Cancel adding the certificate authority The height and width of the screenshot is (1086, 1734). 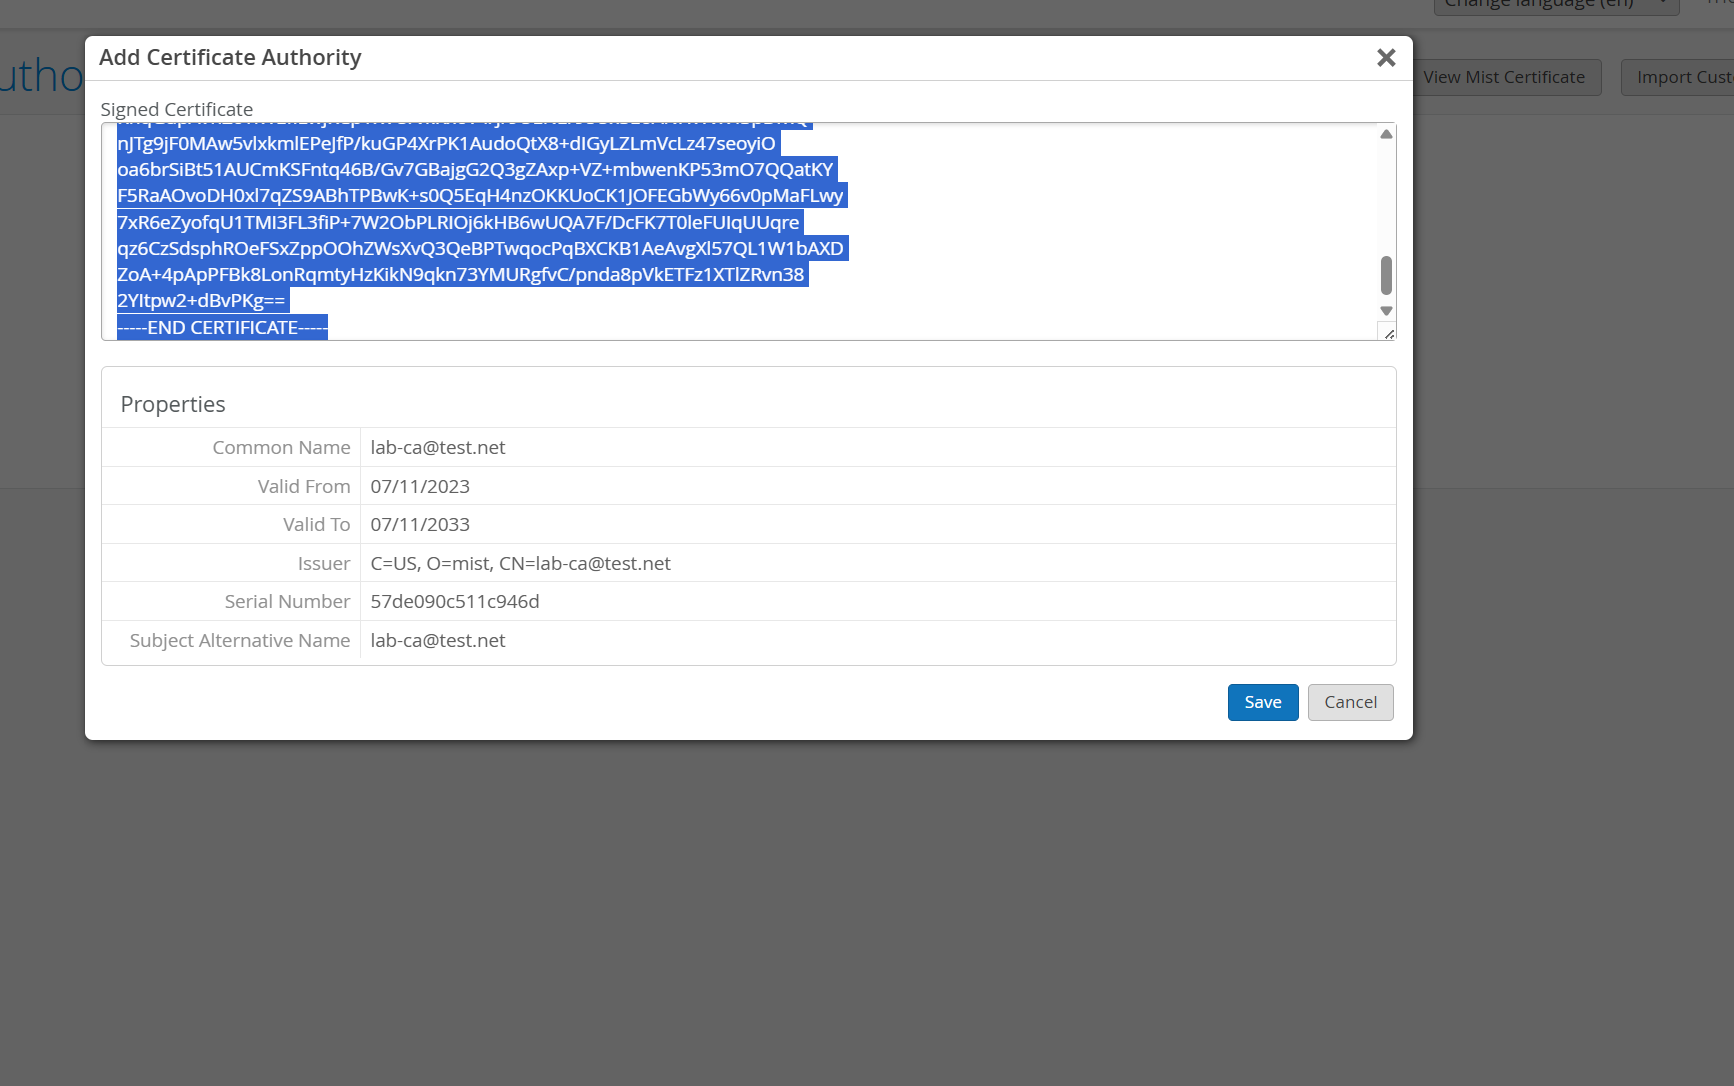(1350, 702)
